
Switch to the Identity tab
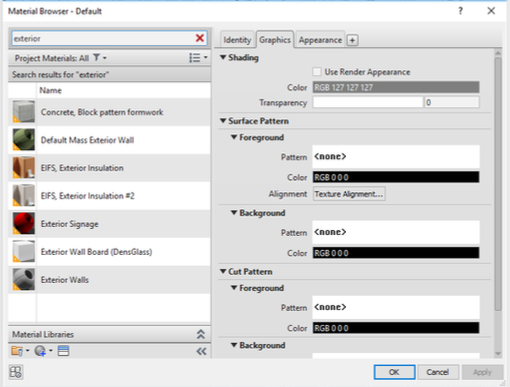pyautogui.click(x=237, y=40)
